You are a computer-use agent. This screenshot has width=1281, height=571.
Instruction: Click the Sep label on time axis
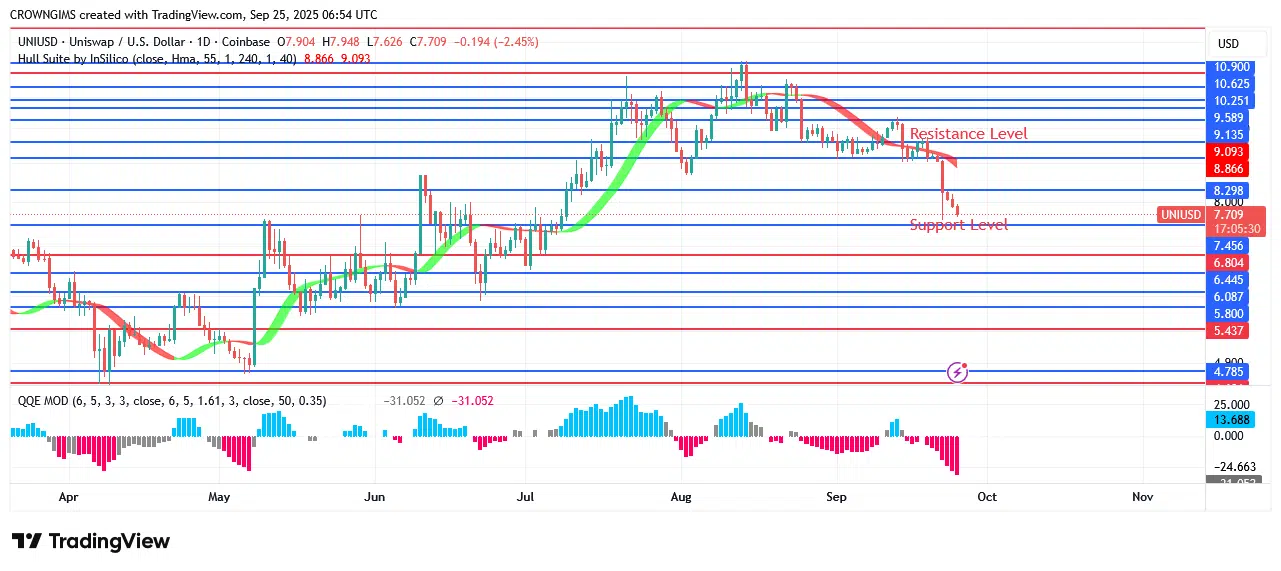[x=837, y=496]
